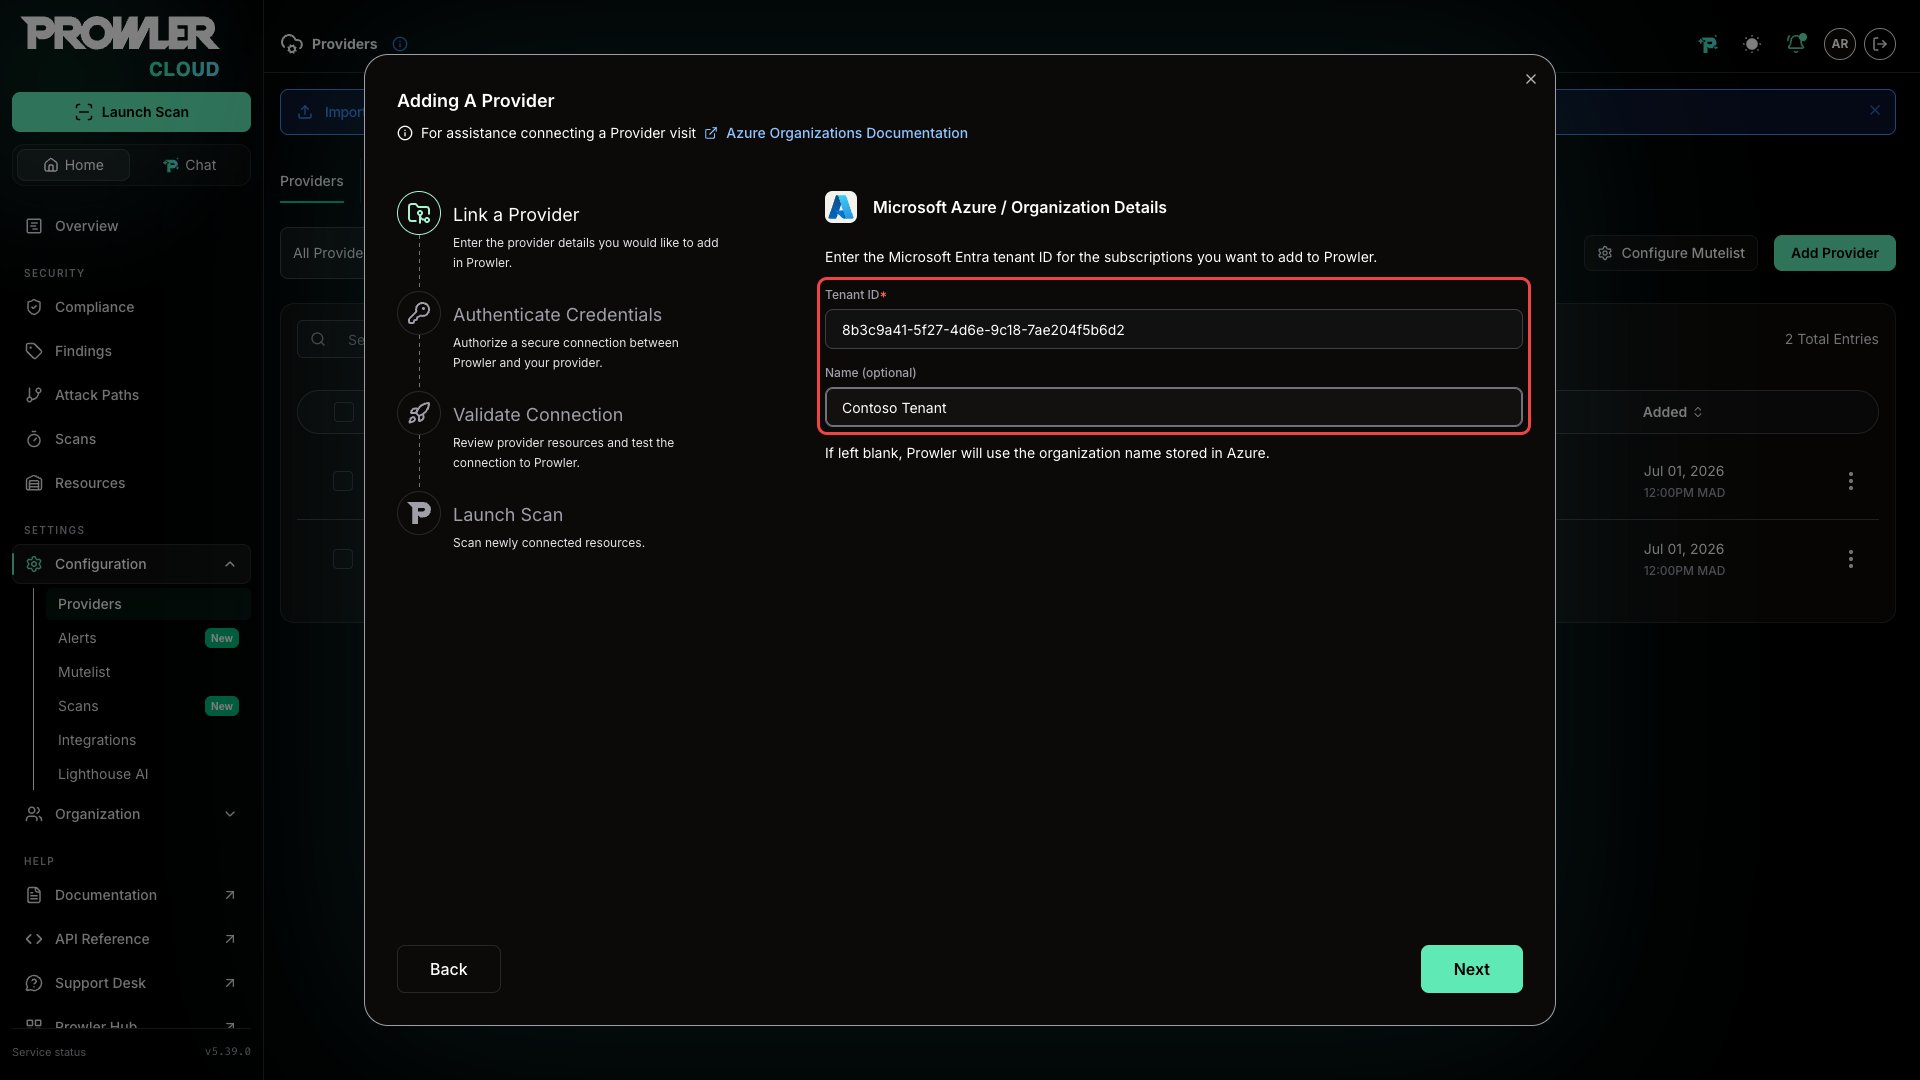Open Findings in the sidebar

[x=131, y=351]
